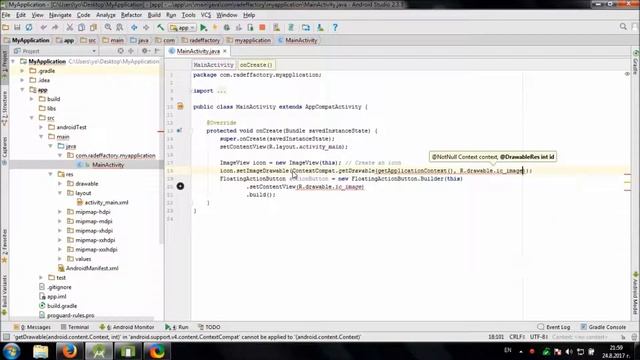Viewport: 640px width, 360px height.
Task: Click the Search Everywhere magnifier icon
Action: pyautogui.click(x=623, y=27)
